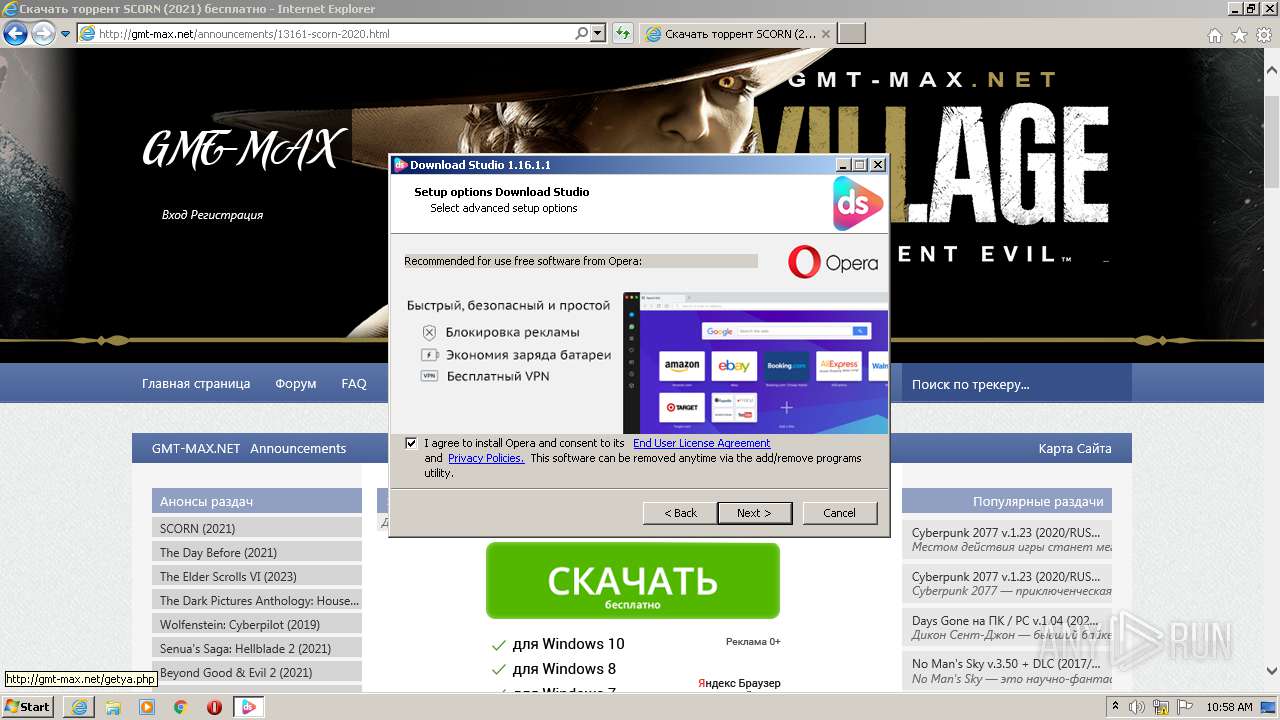
Task: Open Beyond Good & Evil 2 entry
Action: click(257, 672)
